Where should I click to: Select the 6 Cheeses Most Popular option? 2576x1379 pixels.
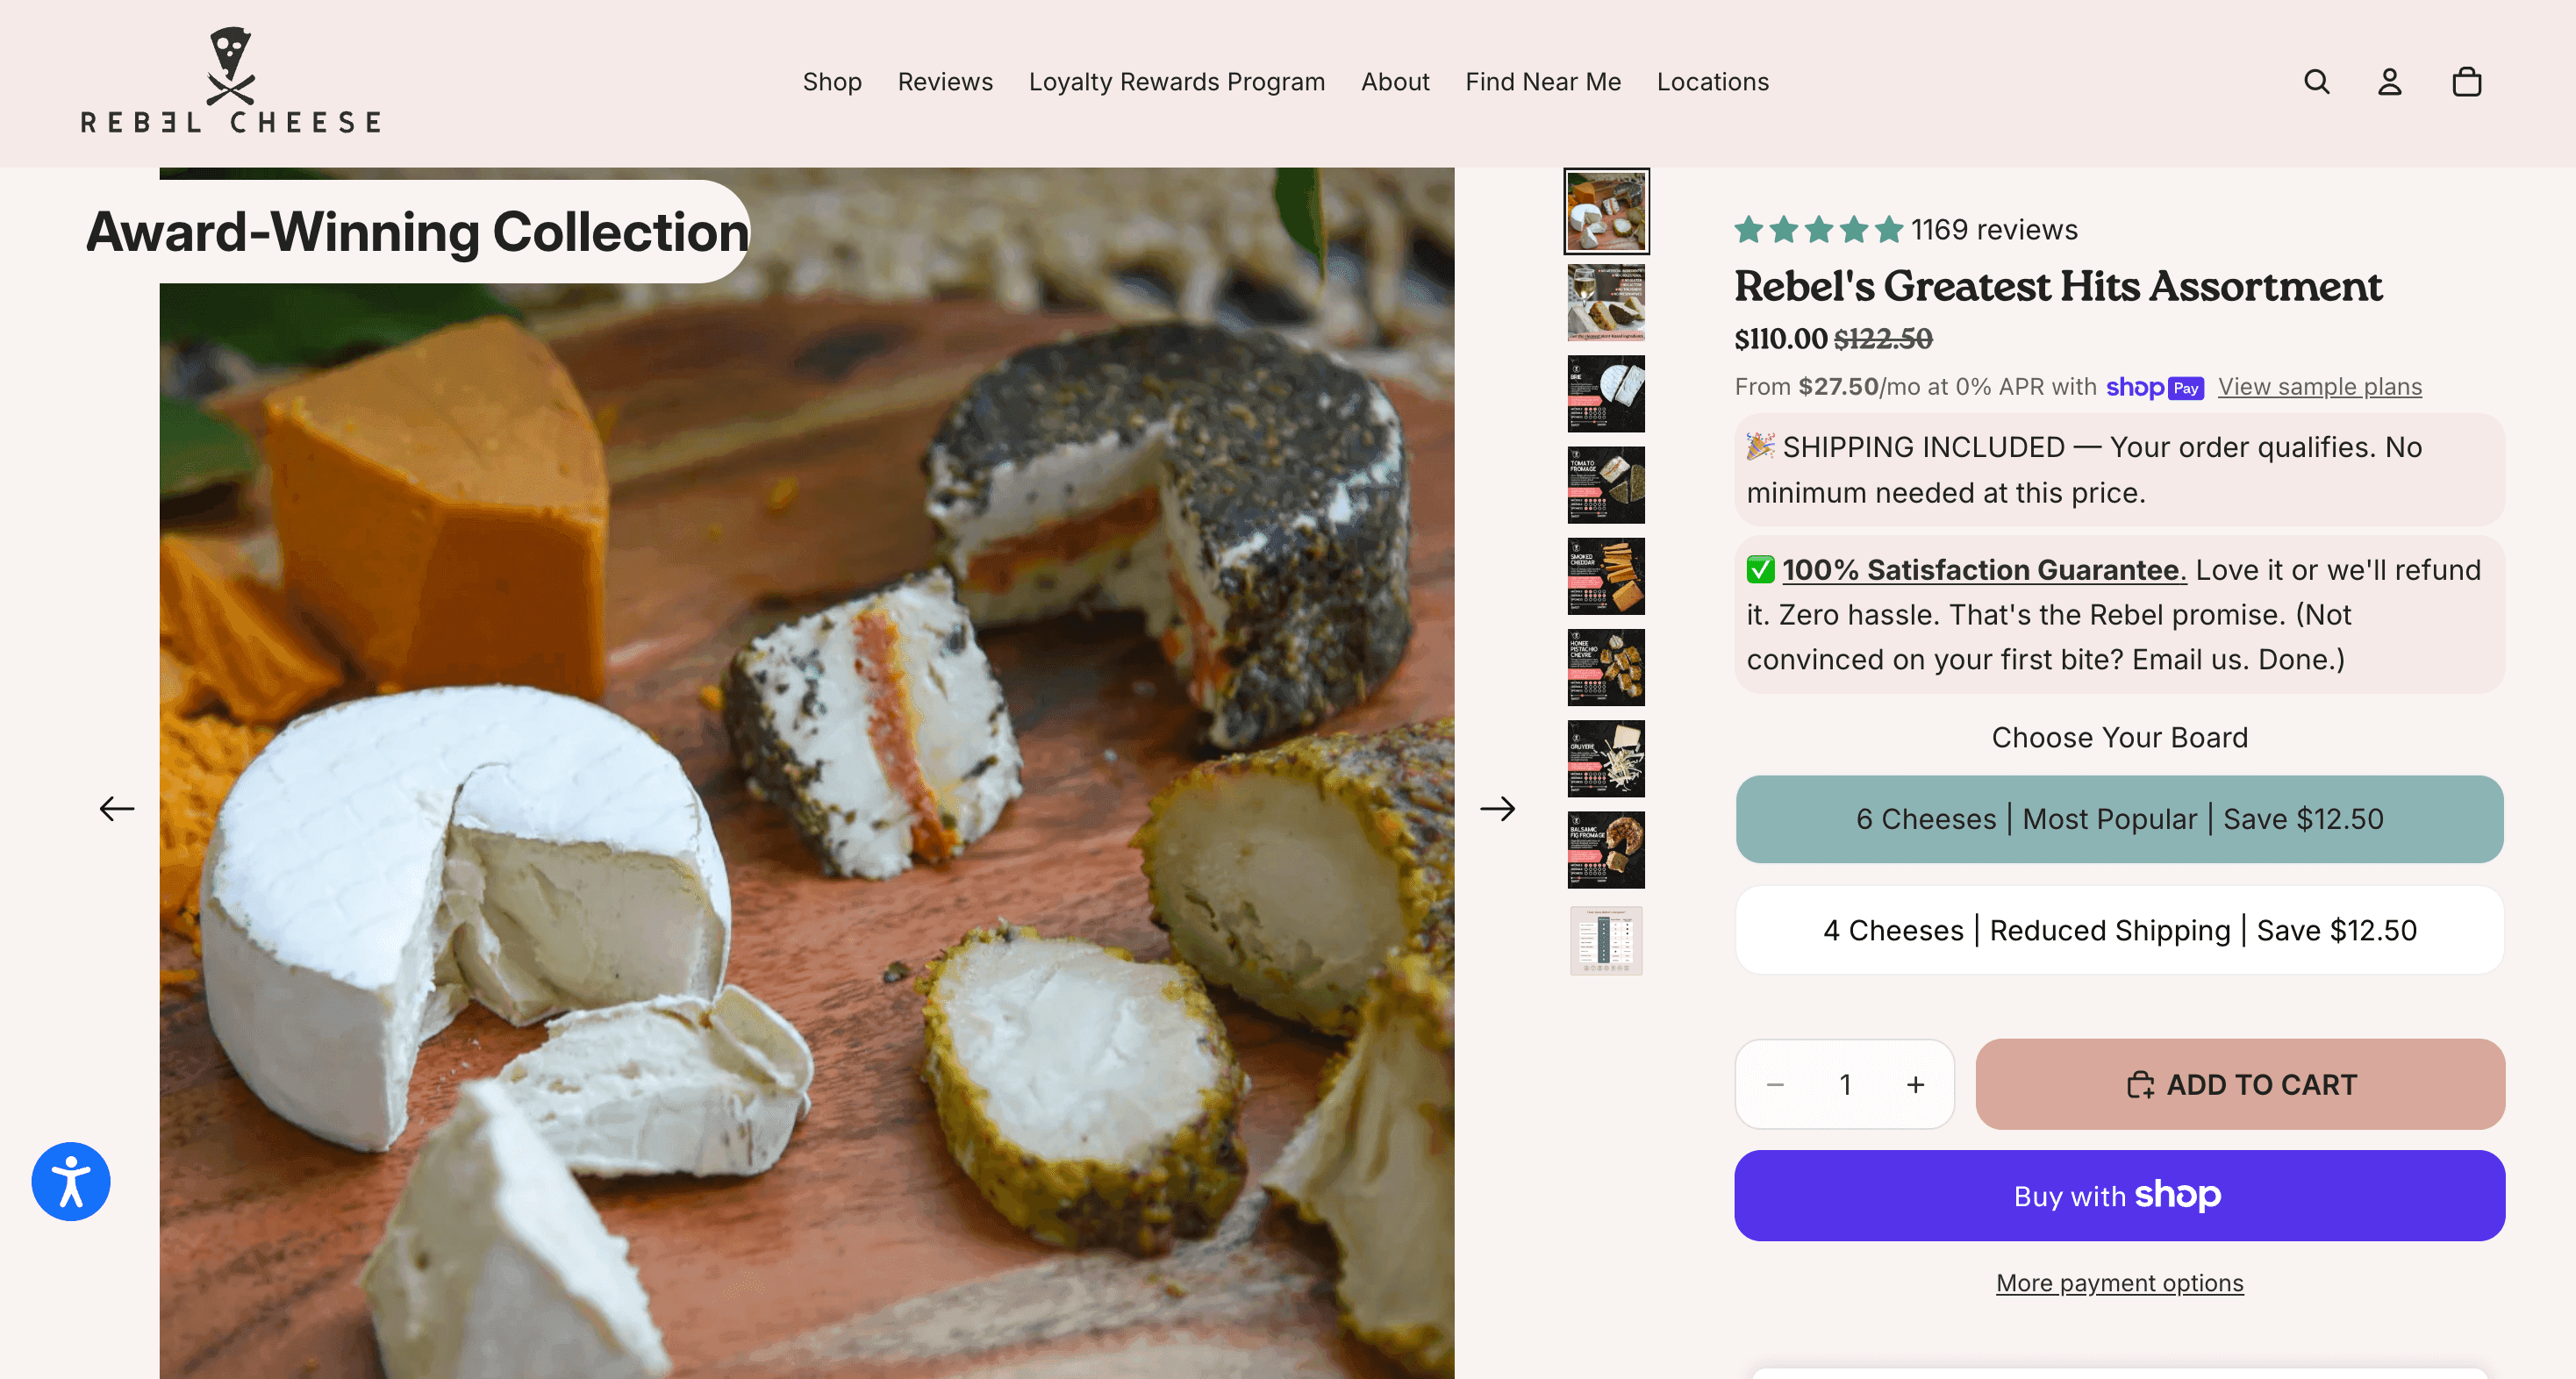2119,819
